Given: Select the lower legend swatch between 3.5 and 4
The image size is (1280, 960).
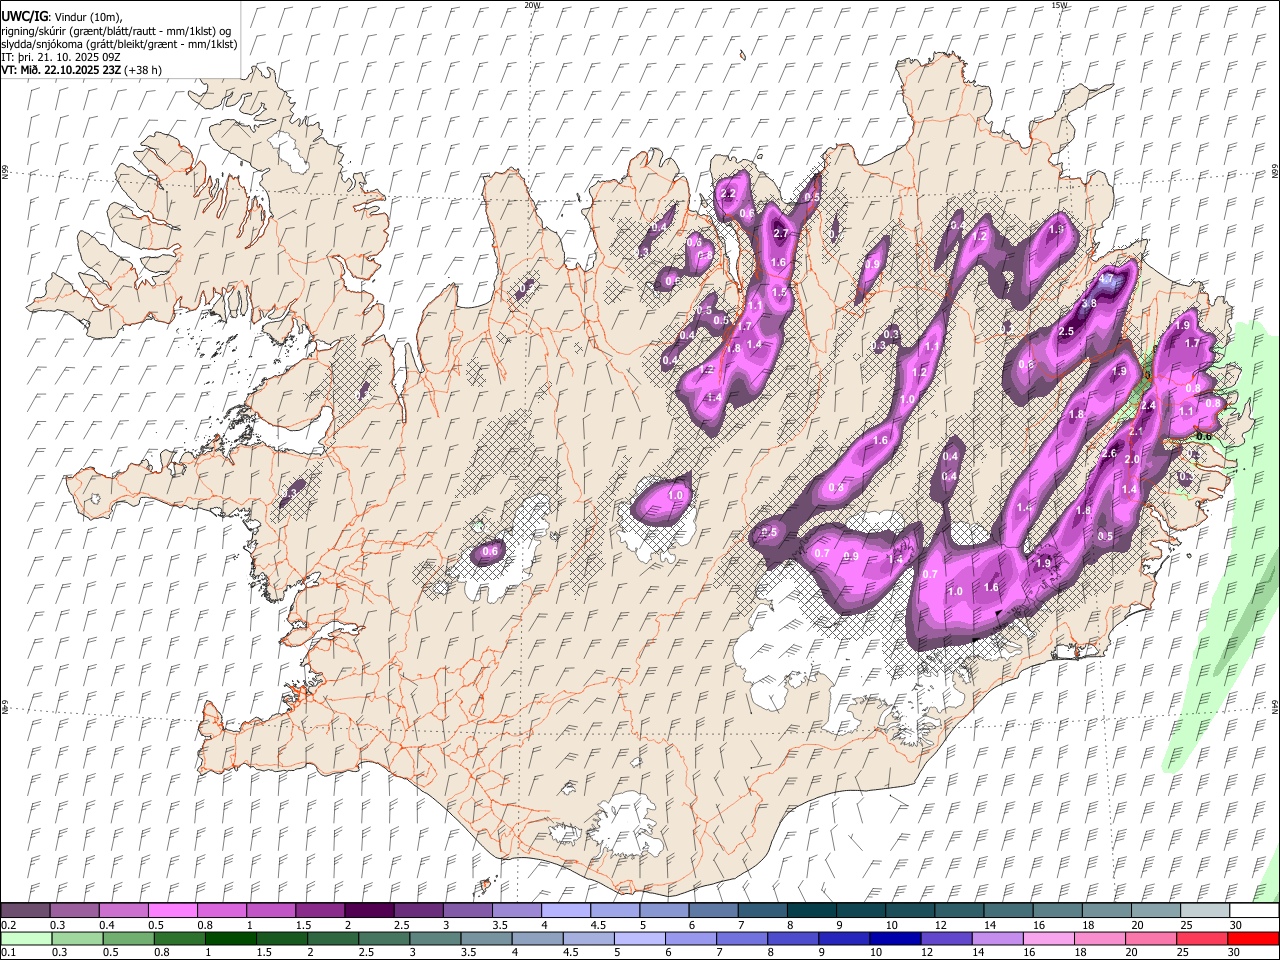Looking at the screenshot, I should tap(486, 939).
